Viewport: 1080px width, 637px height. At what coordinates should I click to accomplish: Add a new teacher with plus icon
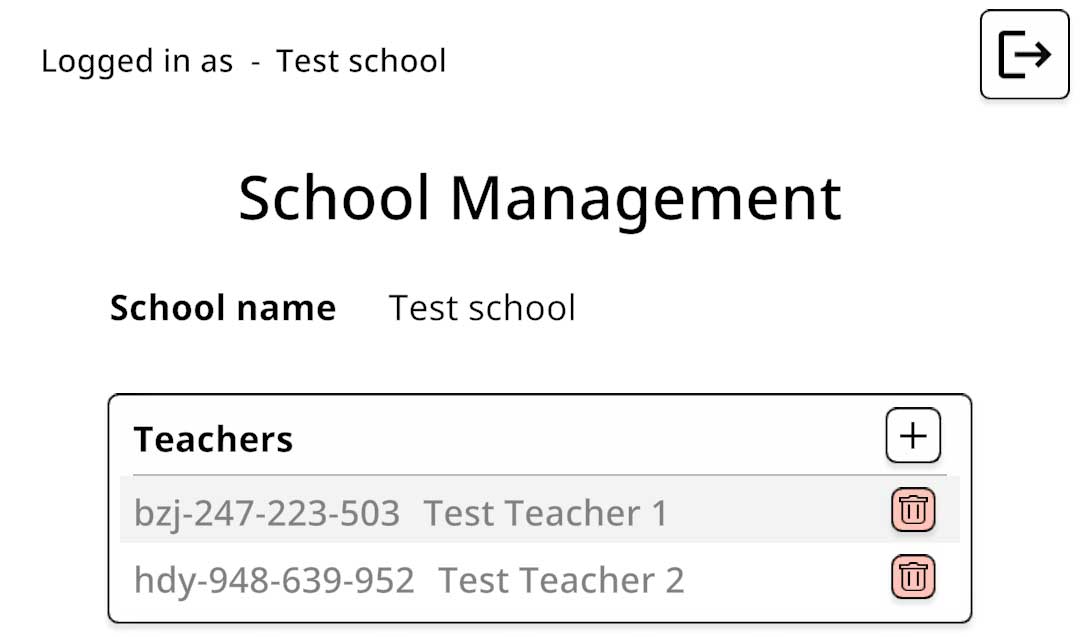[913, 435]
